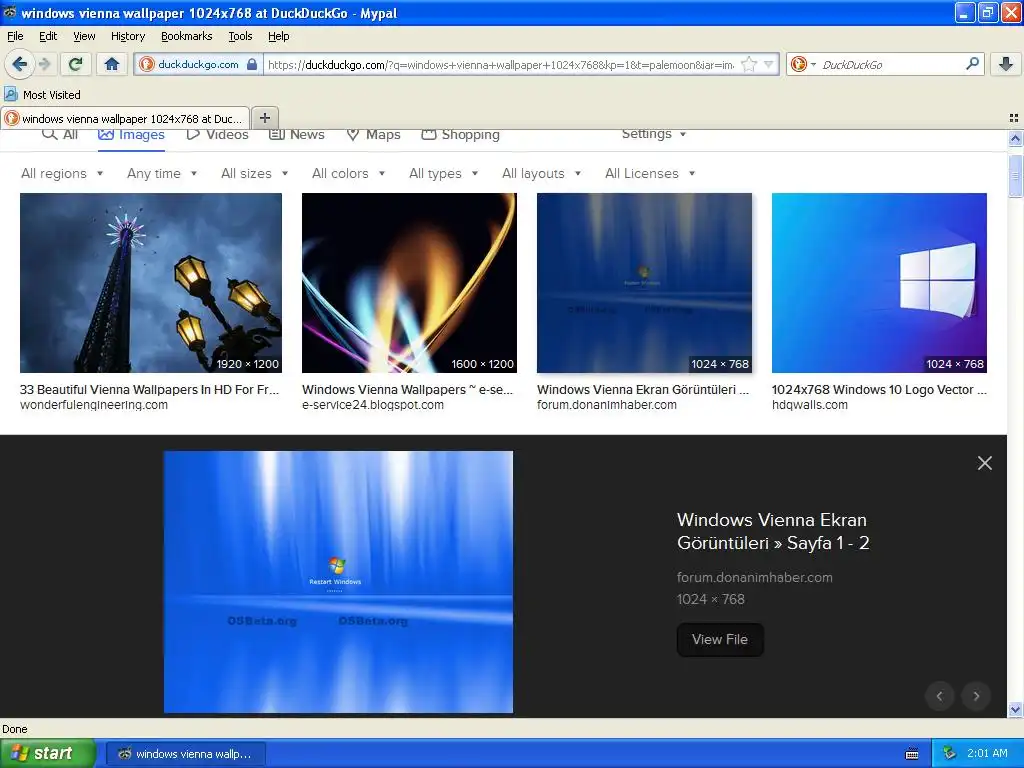The image size is (1024, 768).
Task: Switch to the All results tab
Action: [60, 135]
